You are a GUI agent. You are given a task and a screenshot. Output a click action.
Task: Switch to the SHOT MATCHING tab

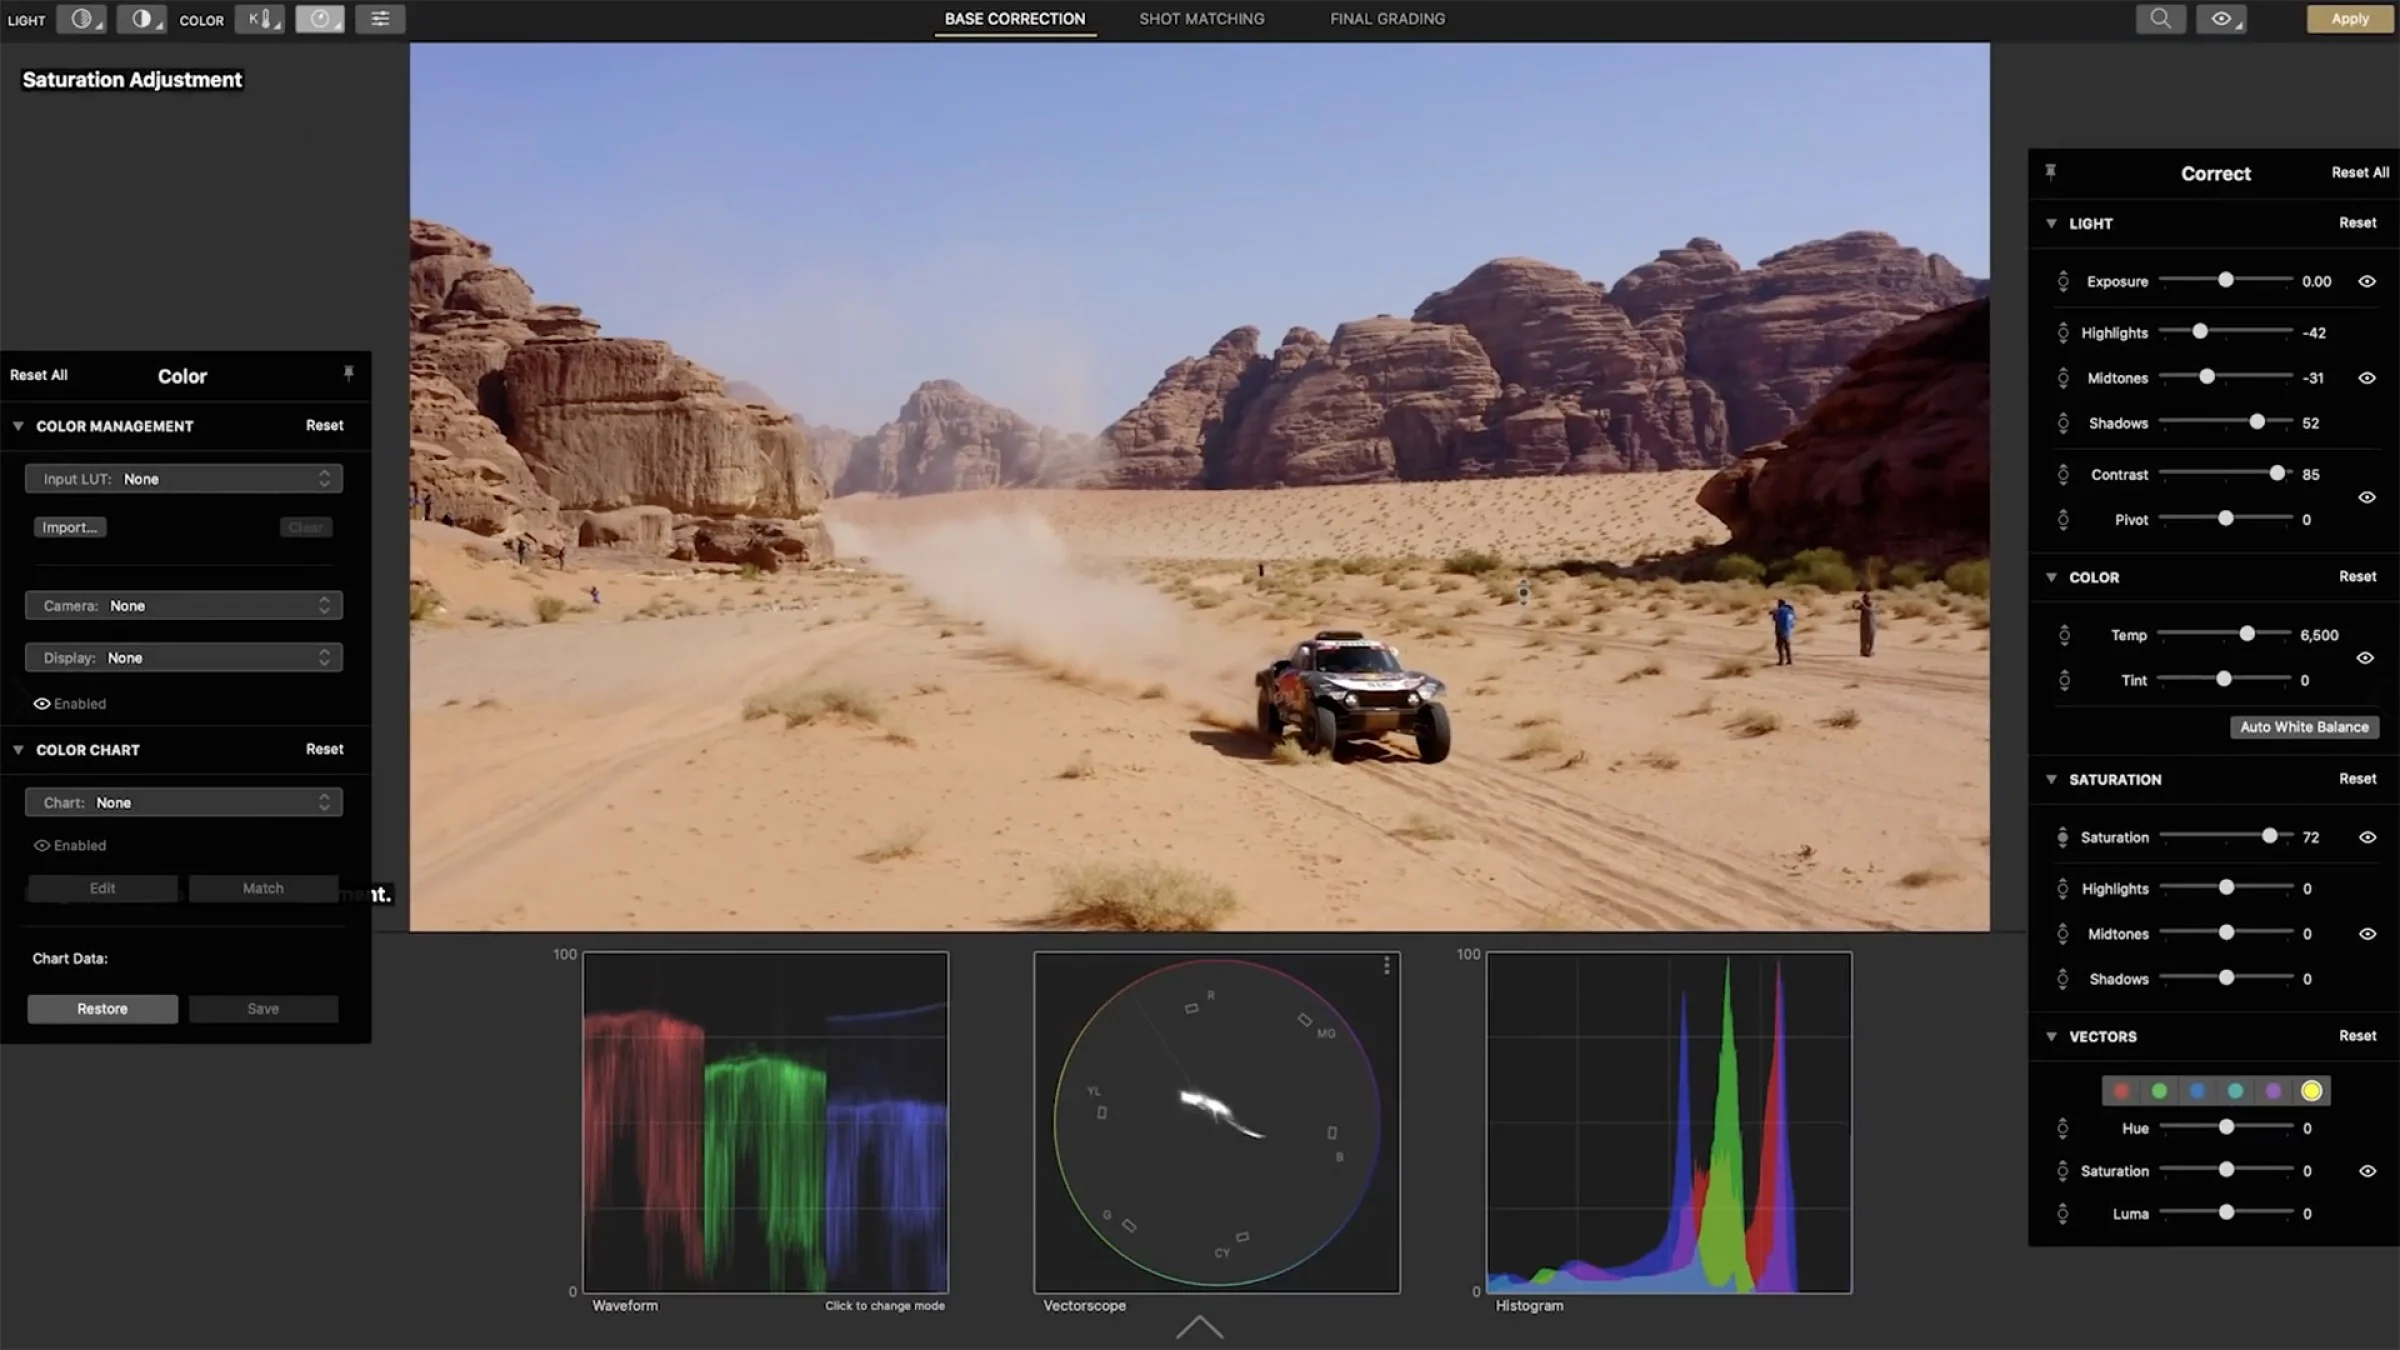(x=1202, y=18)
